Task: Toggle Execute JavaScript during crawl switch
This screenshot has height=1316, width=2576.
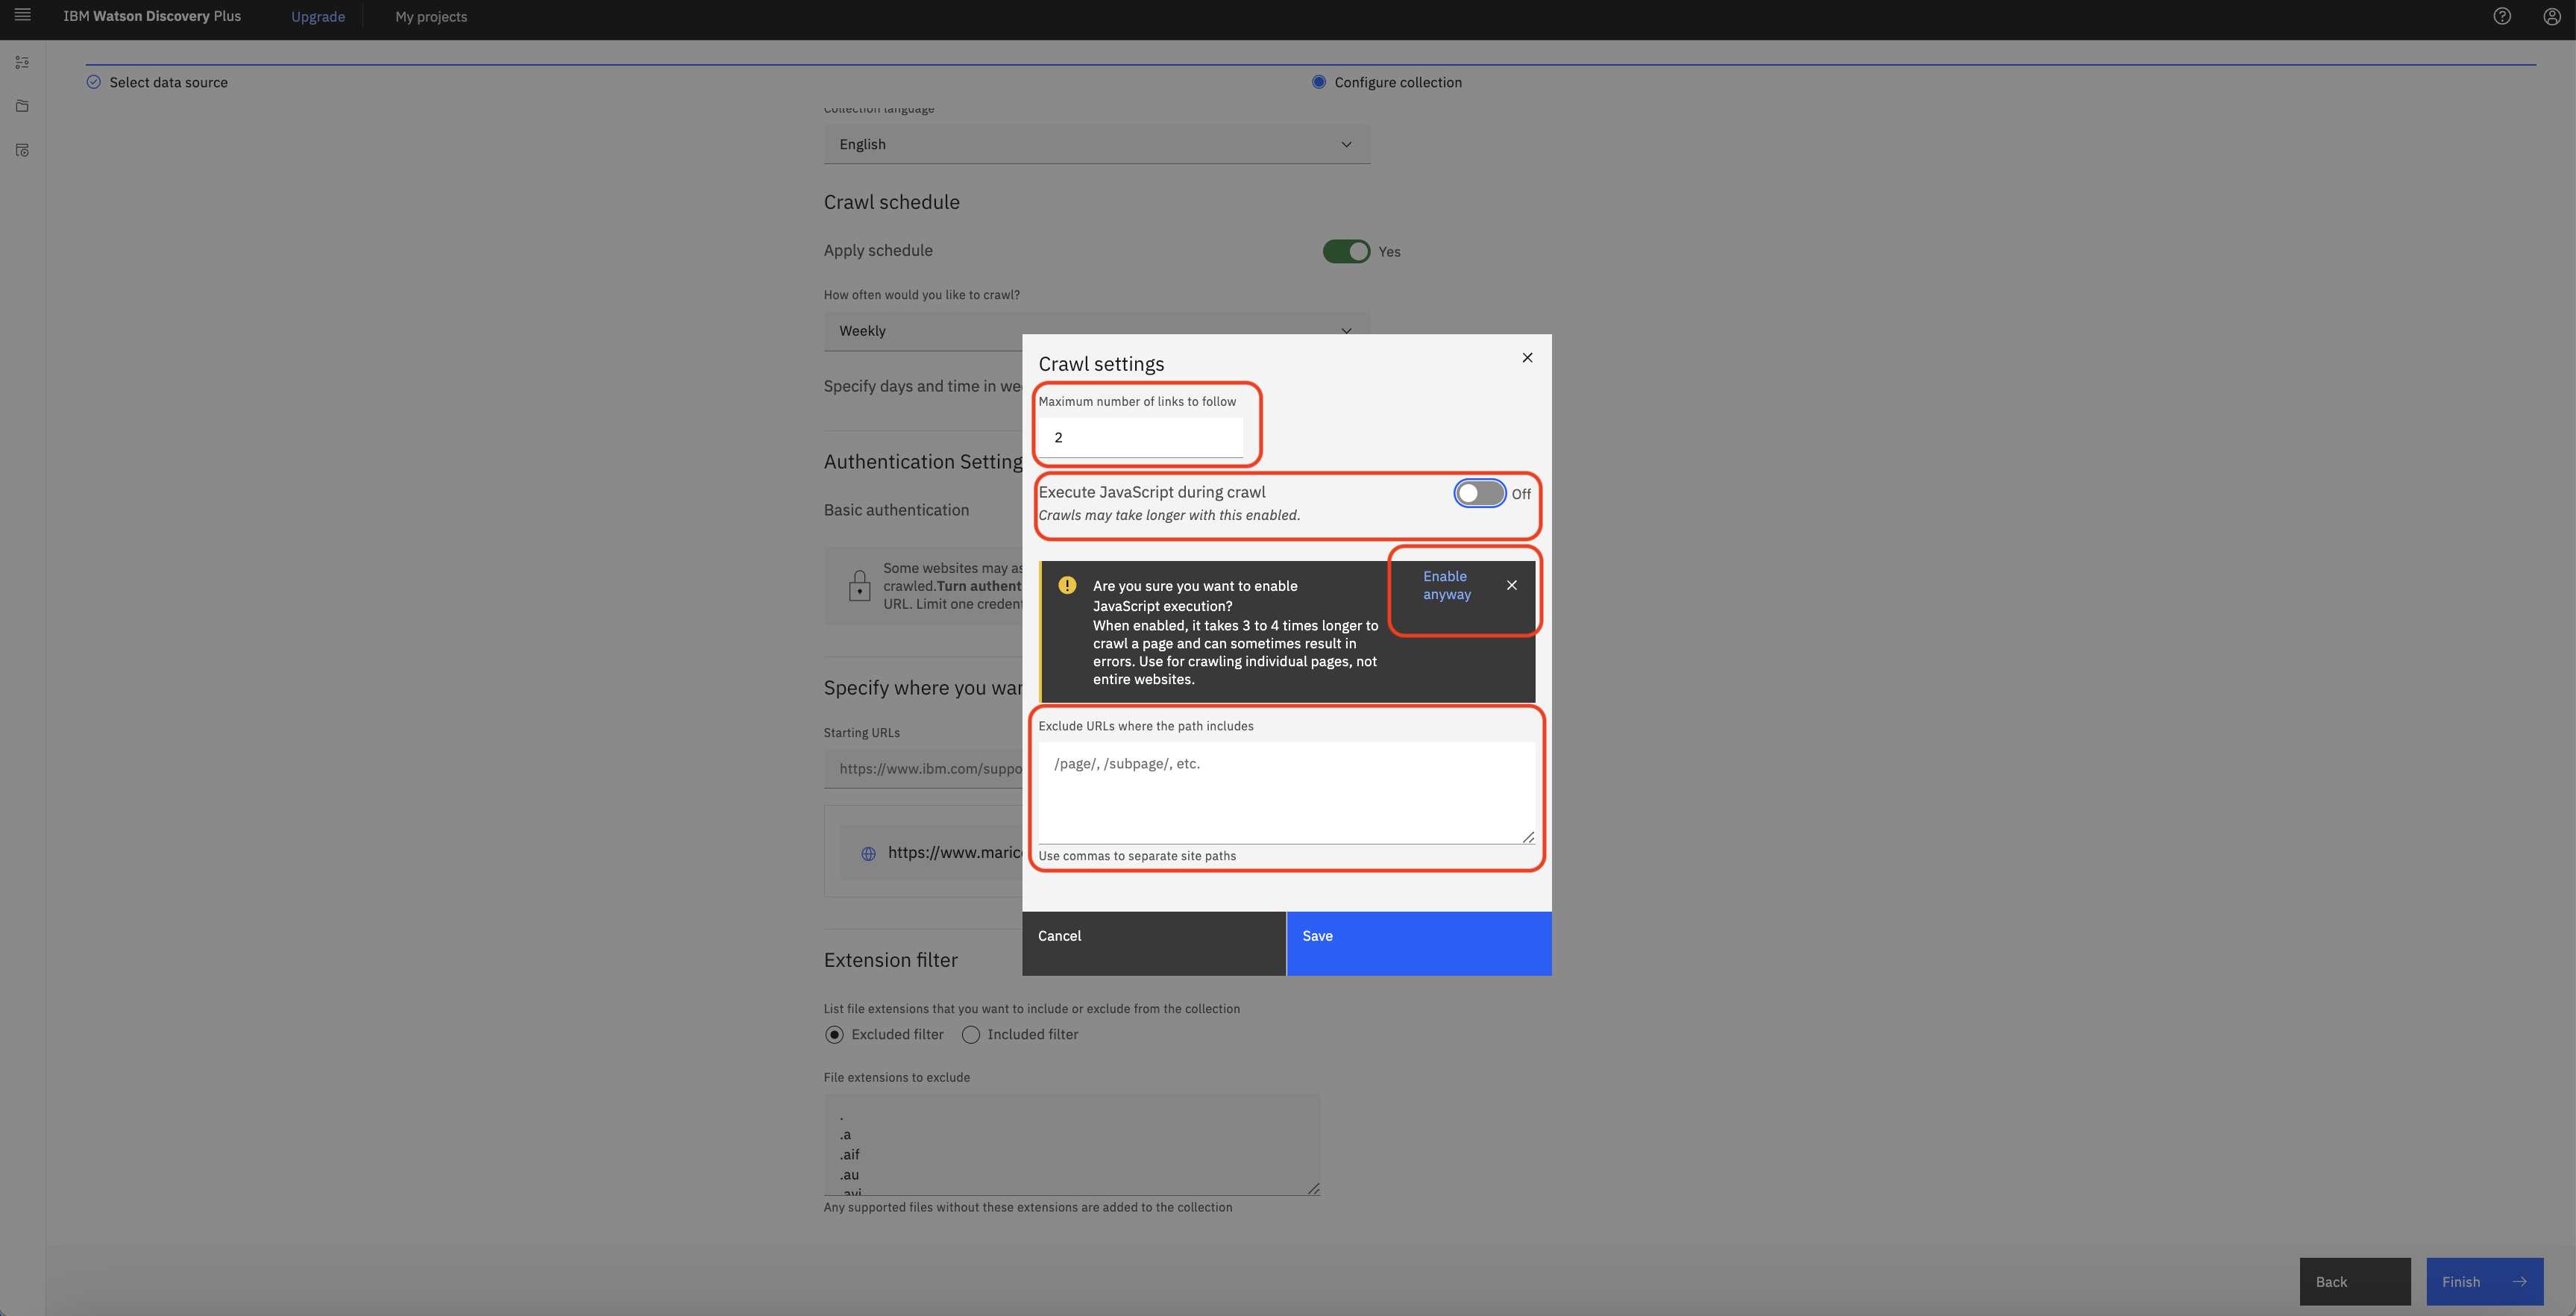Action: click(x=1479, y=493)
